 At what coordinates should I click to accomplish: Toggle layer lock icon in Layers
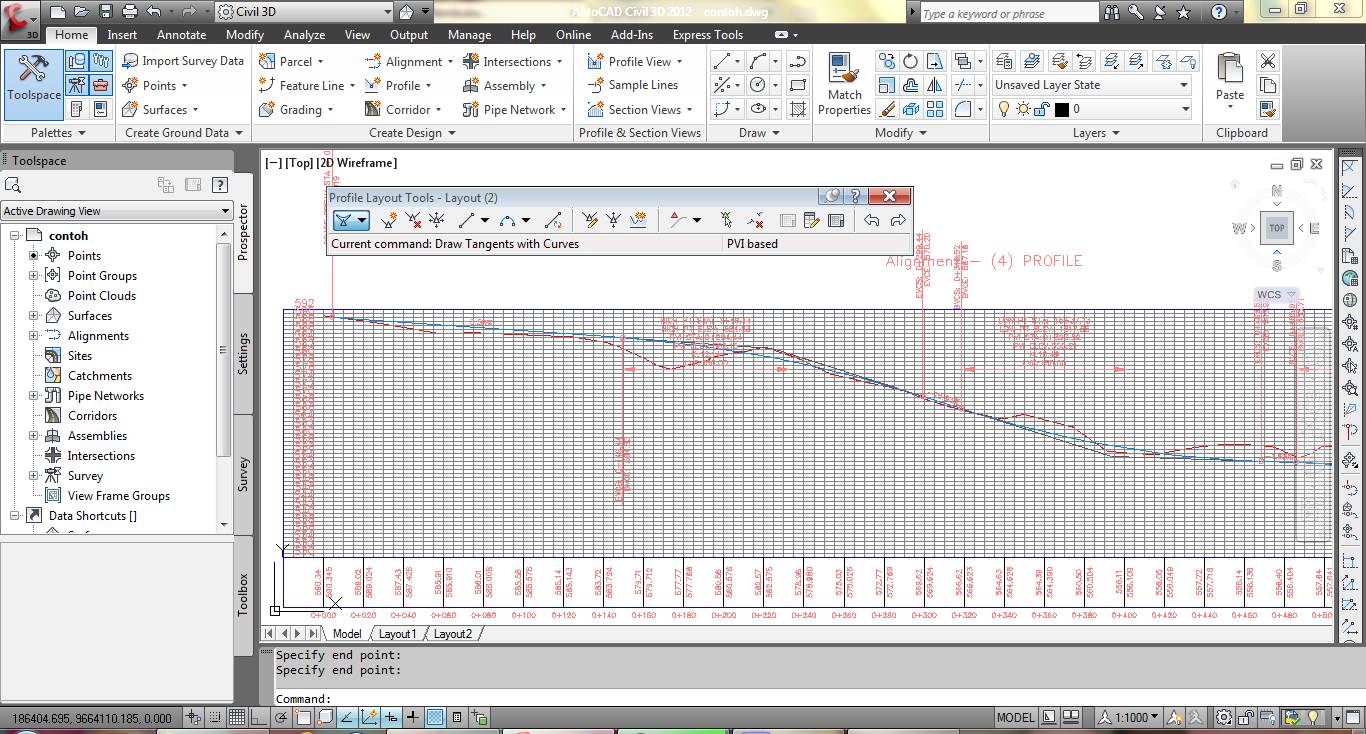(x=1040, y=109)
